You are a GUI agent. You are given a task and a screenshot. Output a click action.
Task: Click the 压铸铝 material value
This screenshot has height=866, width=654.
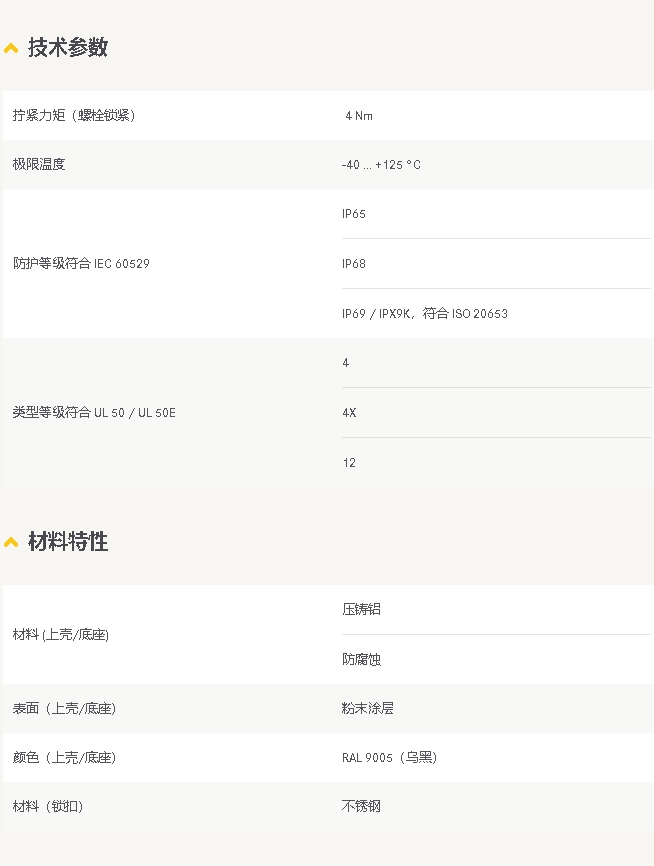pos(361,609)
